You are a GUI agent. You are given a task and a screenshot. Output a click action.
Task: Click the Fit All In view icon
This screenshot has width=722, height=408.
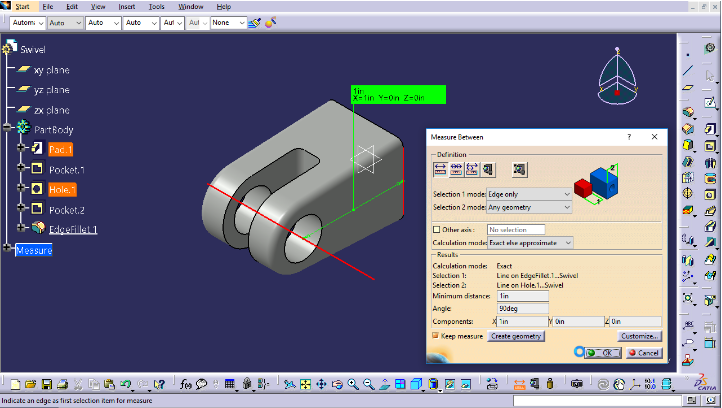coord(305,384)
